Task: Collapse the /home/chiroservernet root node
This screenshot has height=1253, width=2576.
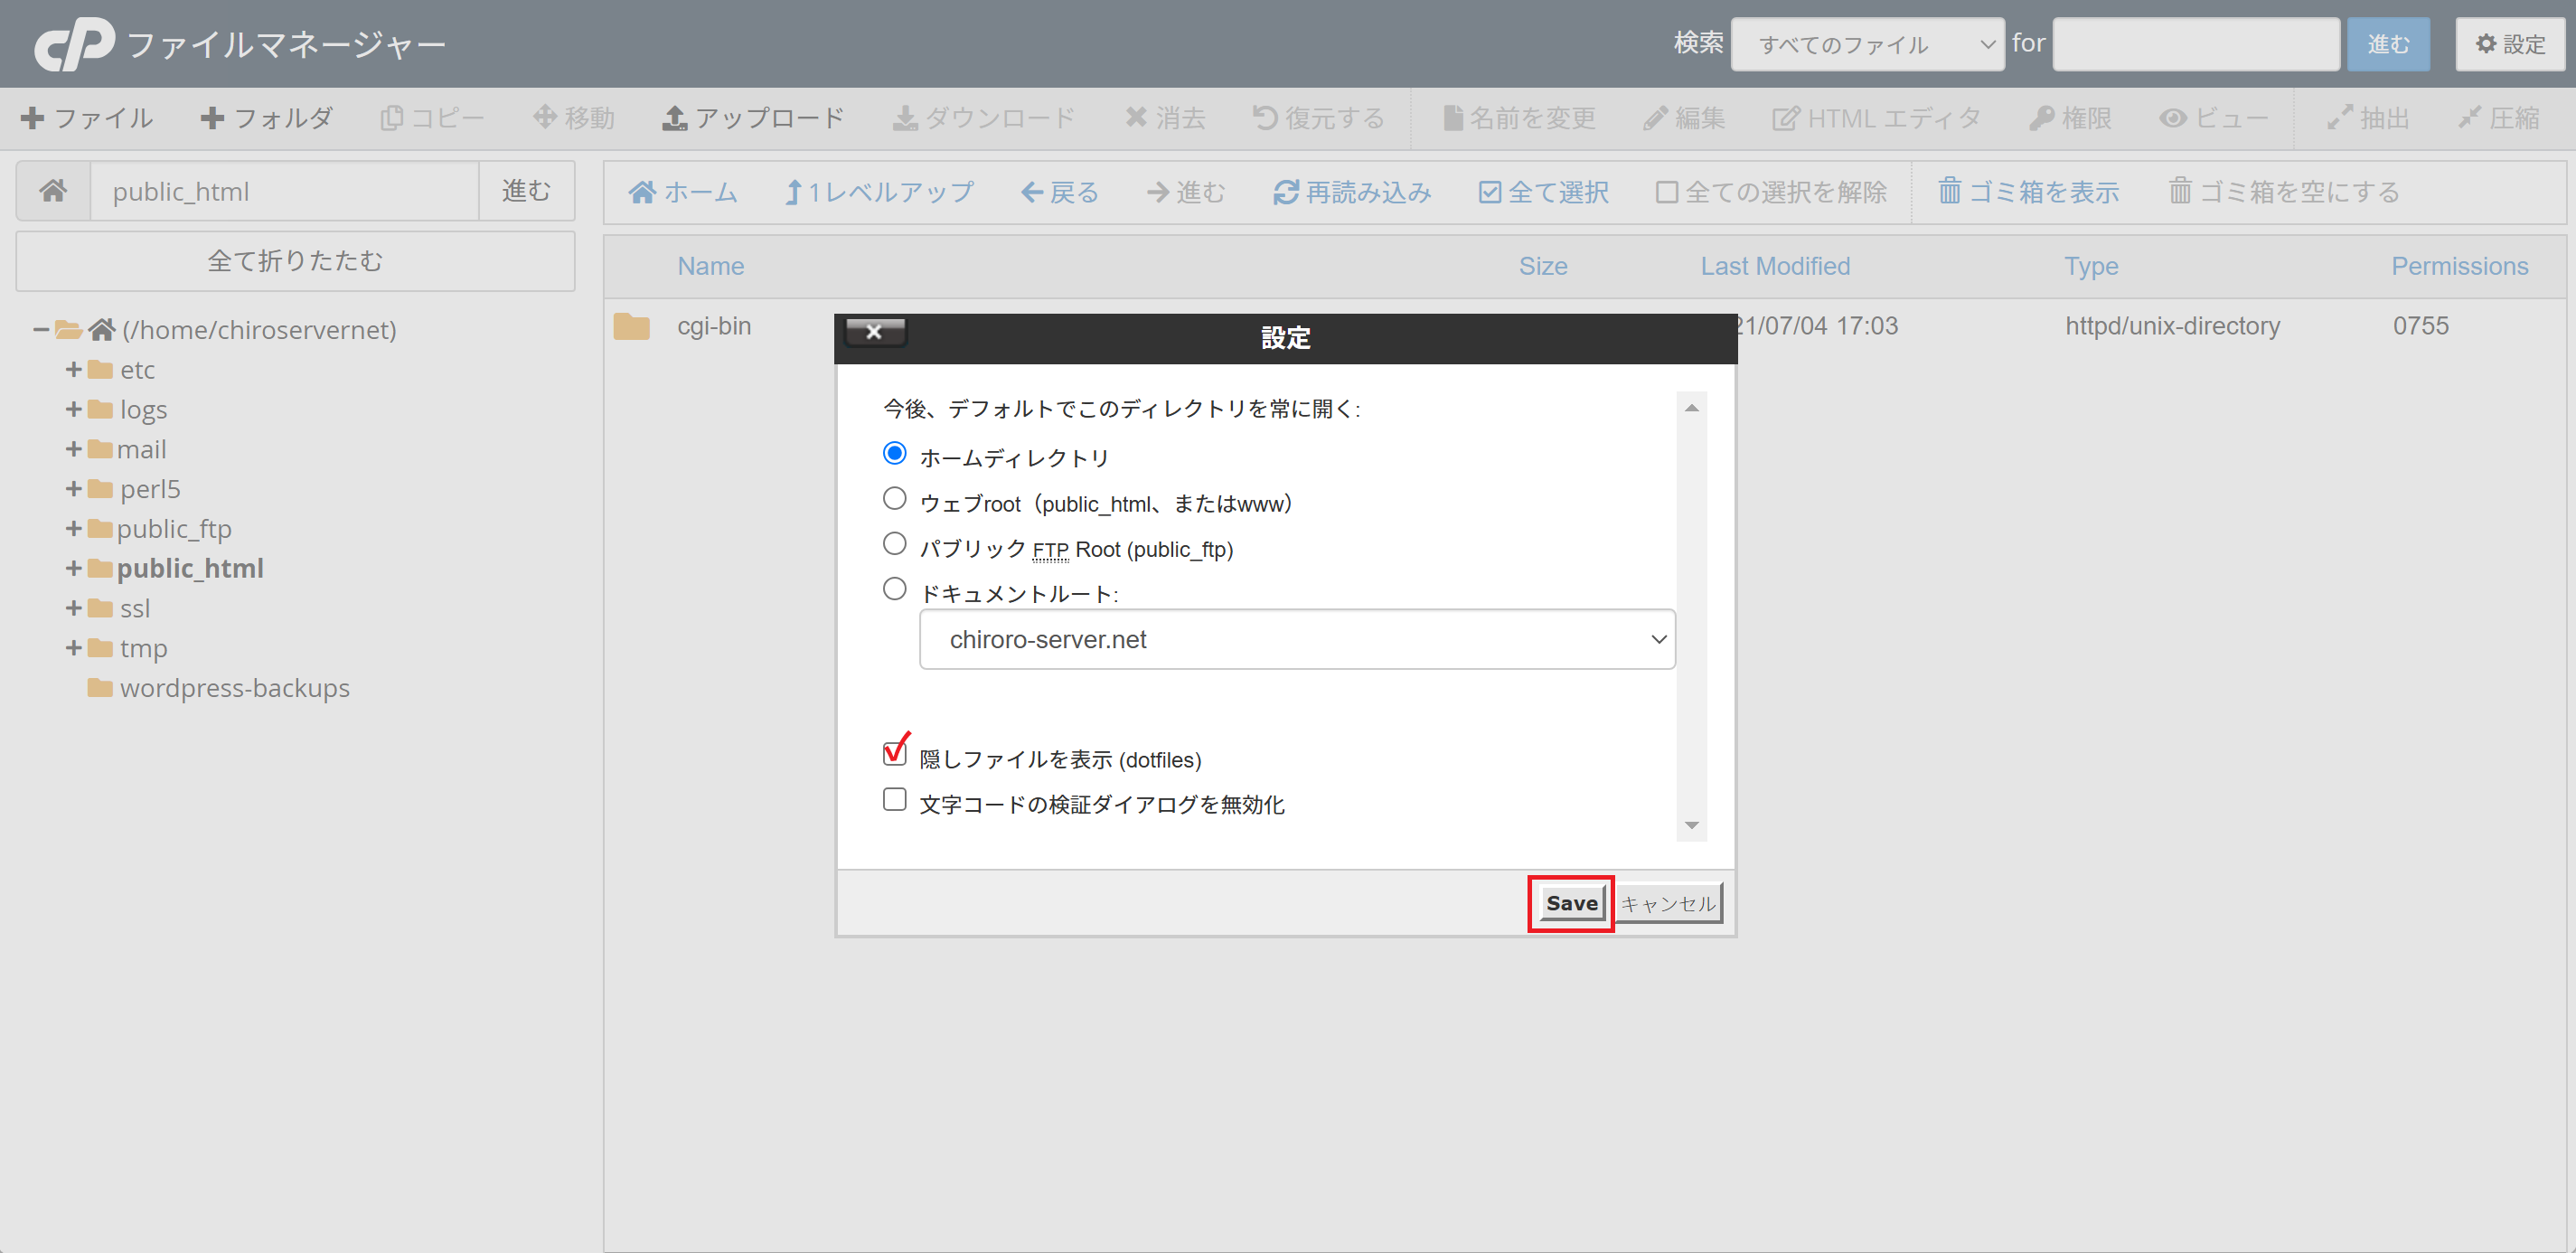Action: click(x=41, y=329)
